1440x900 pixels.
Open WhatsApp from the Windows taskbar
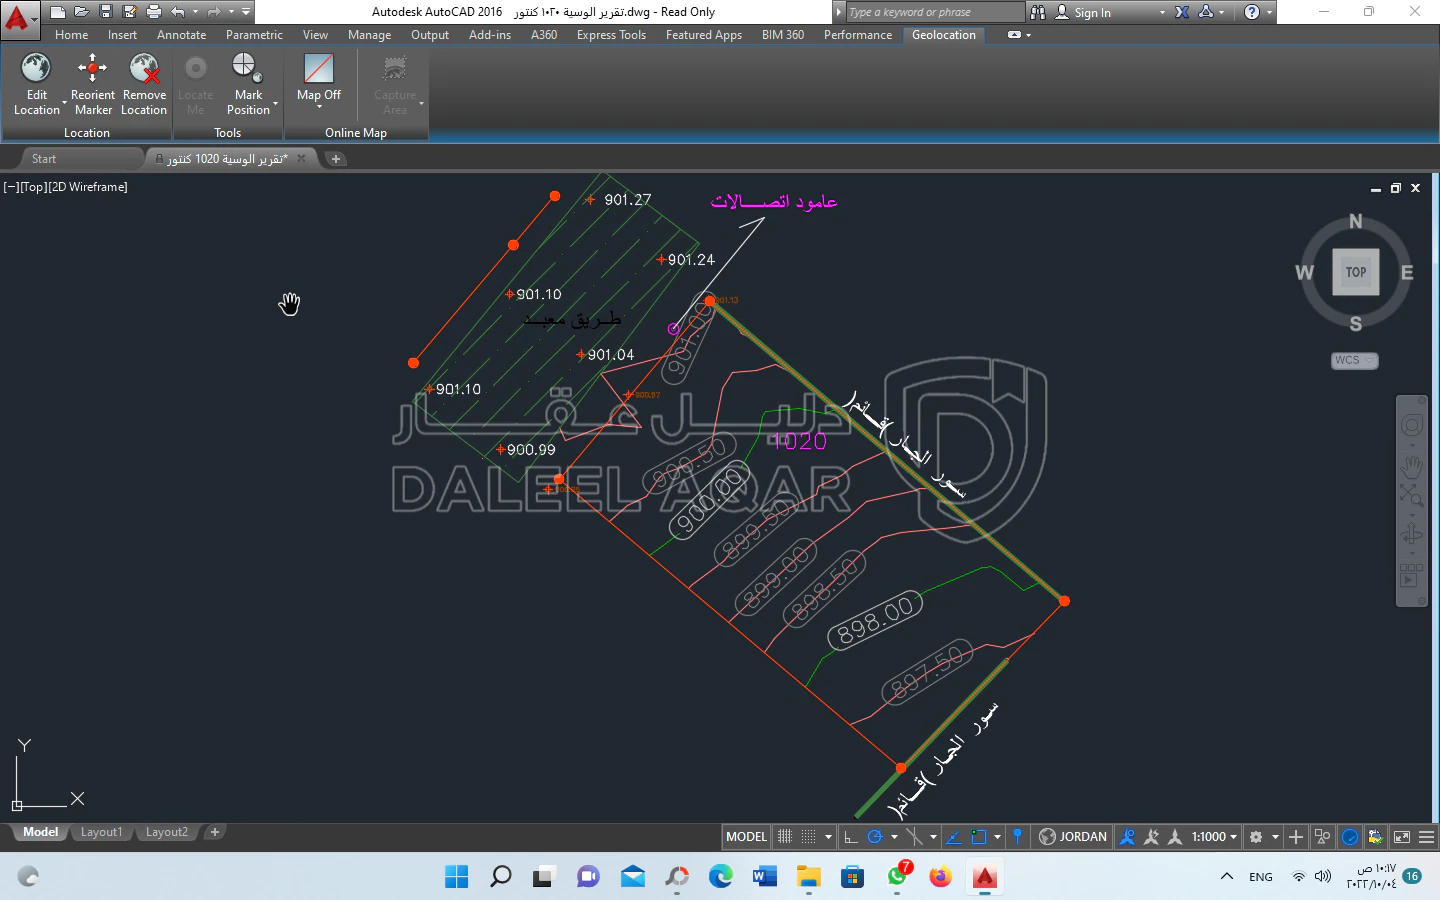[897, 877]
